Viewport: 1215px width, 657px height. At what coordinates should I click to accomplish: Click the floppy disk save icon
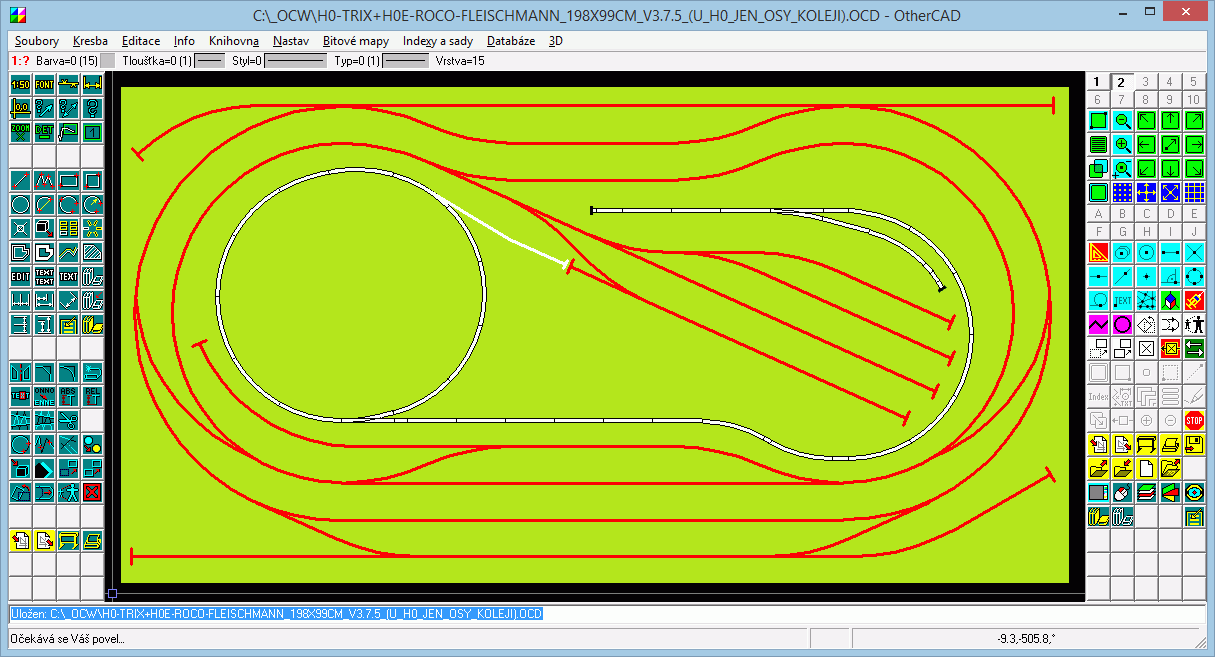click(1194, 443)
